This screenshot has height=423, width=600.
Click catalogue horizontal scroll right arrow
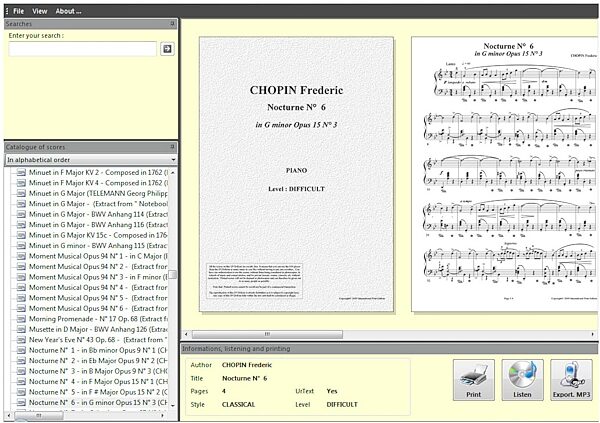[x=163, y=415]
